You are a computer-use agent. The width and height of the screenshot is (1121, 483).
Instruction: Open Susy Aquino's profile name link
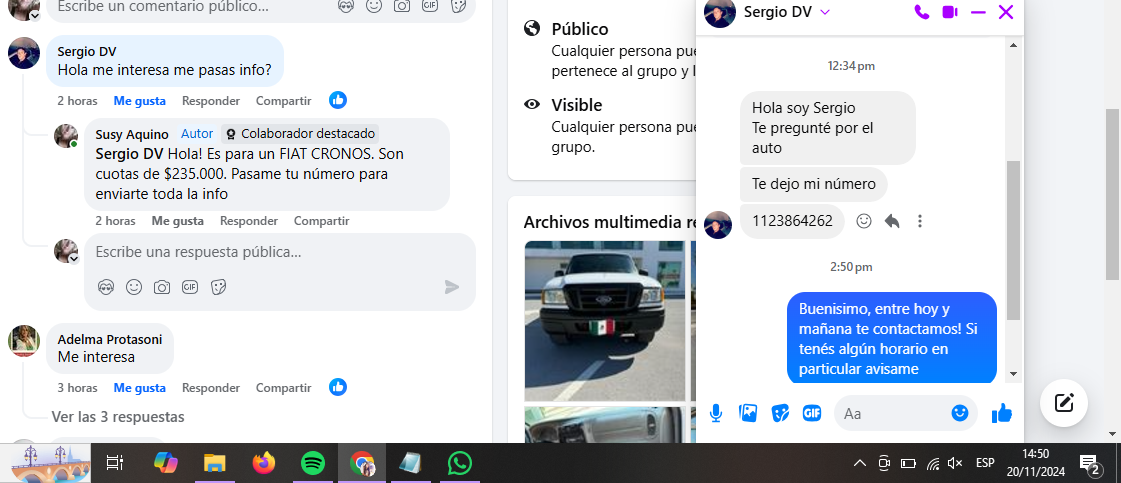(132, 134)
